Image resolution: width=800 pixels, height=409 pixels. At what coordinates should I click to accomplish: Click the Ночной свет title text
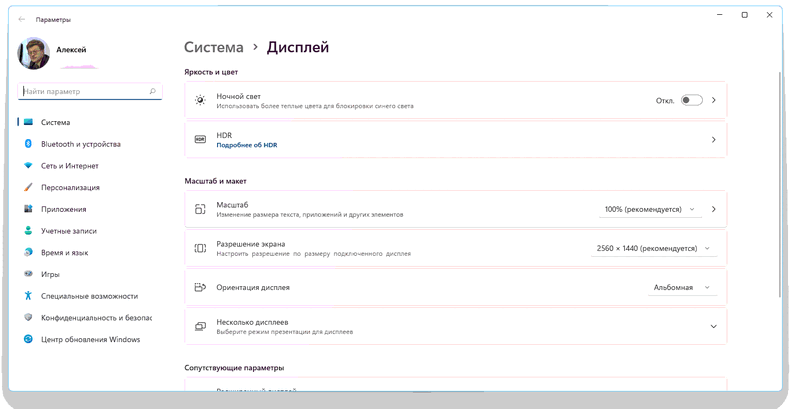coord(238,96)
